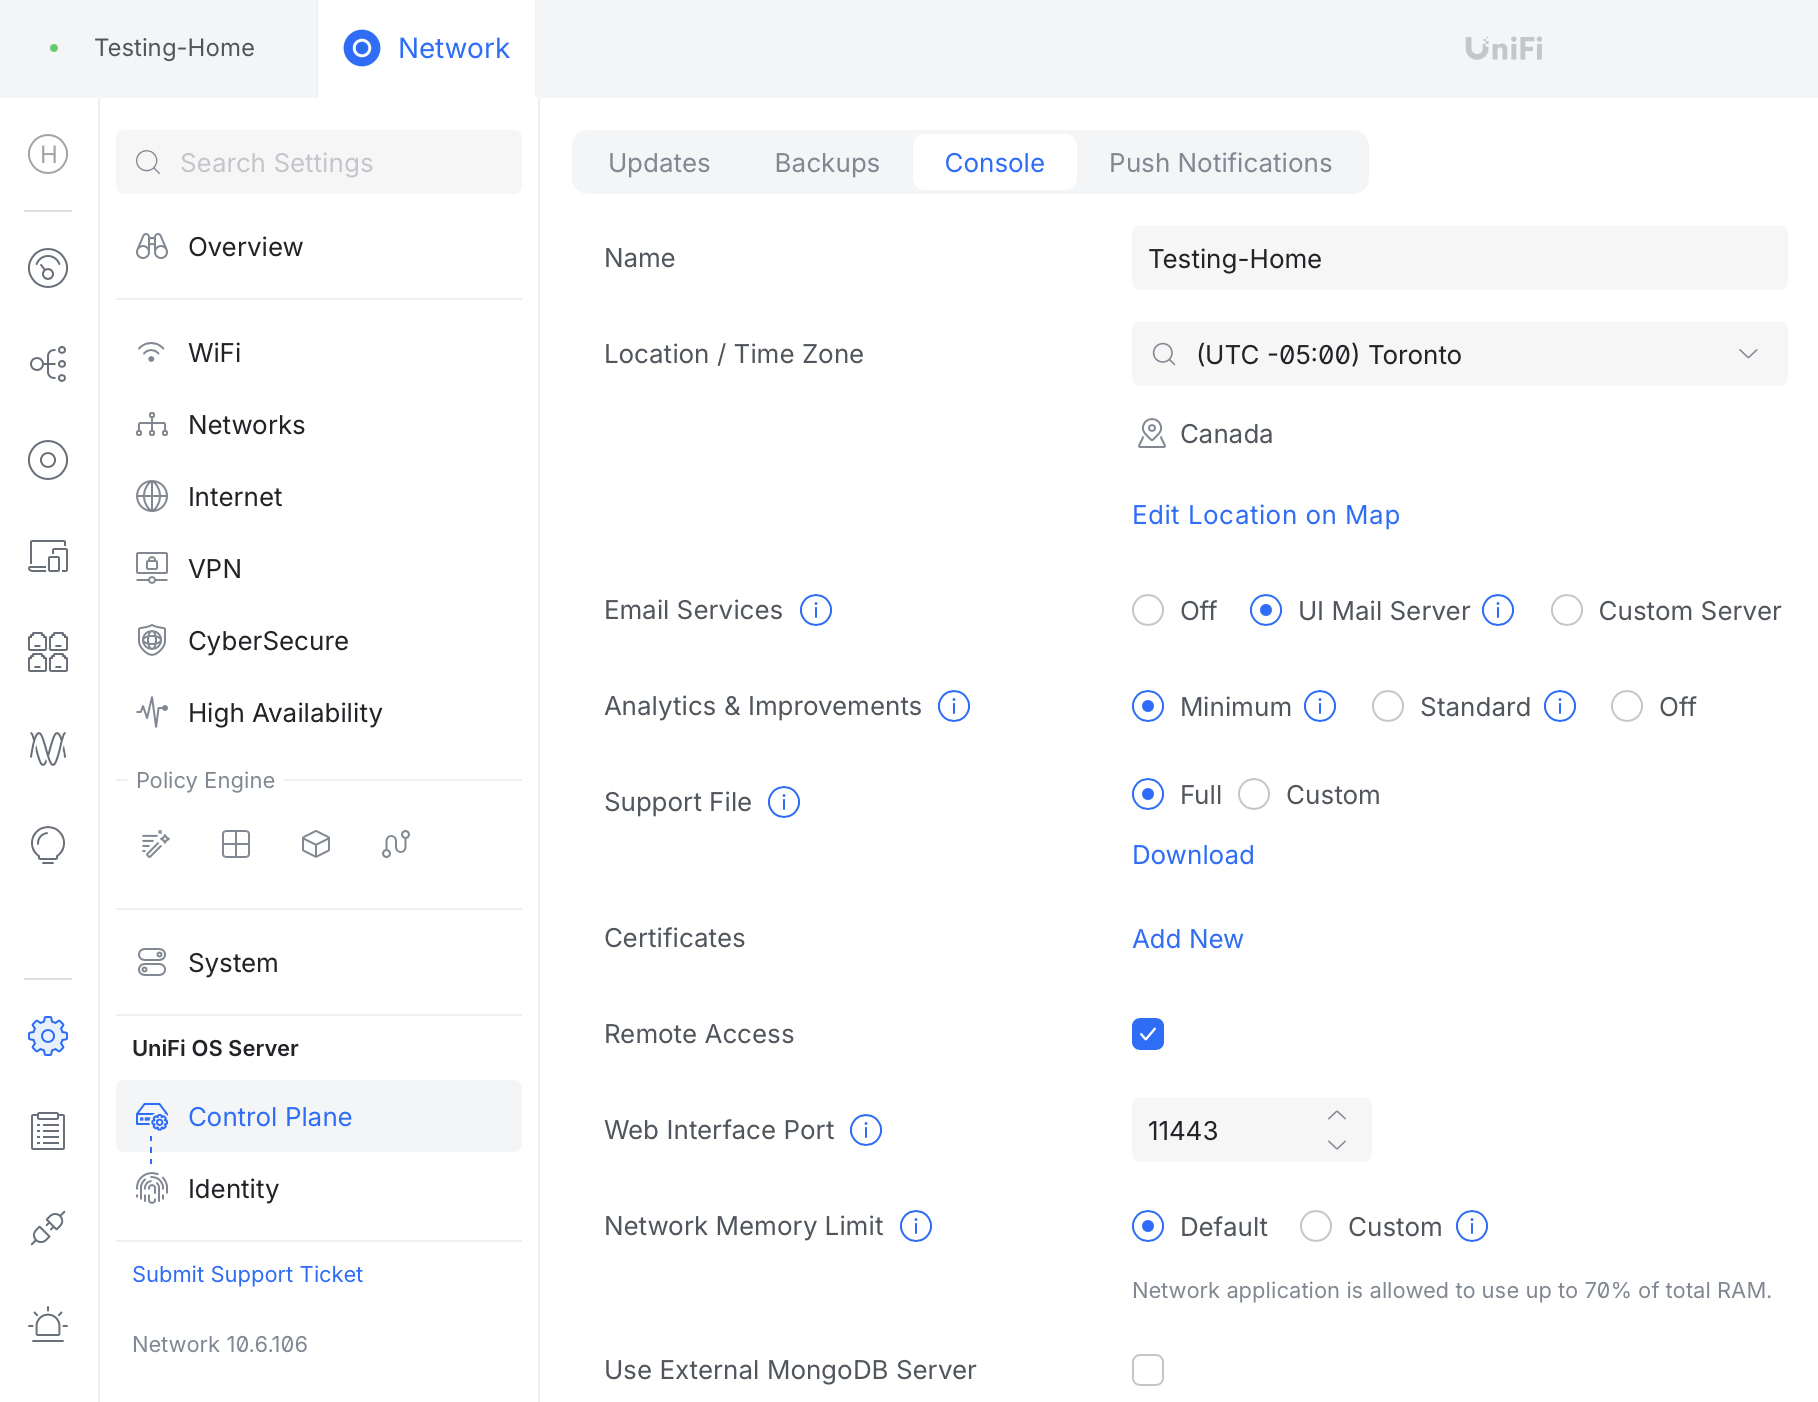The width and height of the screenshot is (1818, 1402).
Task: Choose Minimum analytics radio button
Action: pyautogui.click(x=1148, y=706)
